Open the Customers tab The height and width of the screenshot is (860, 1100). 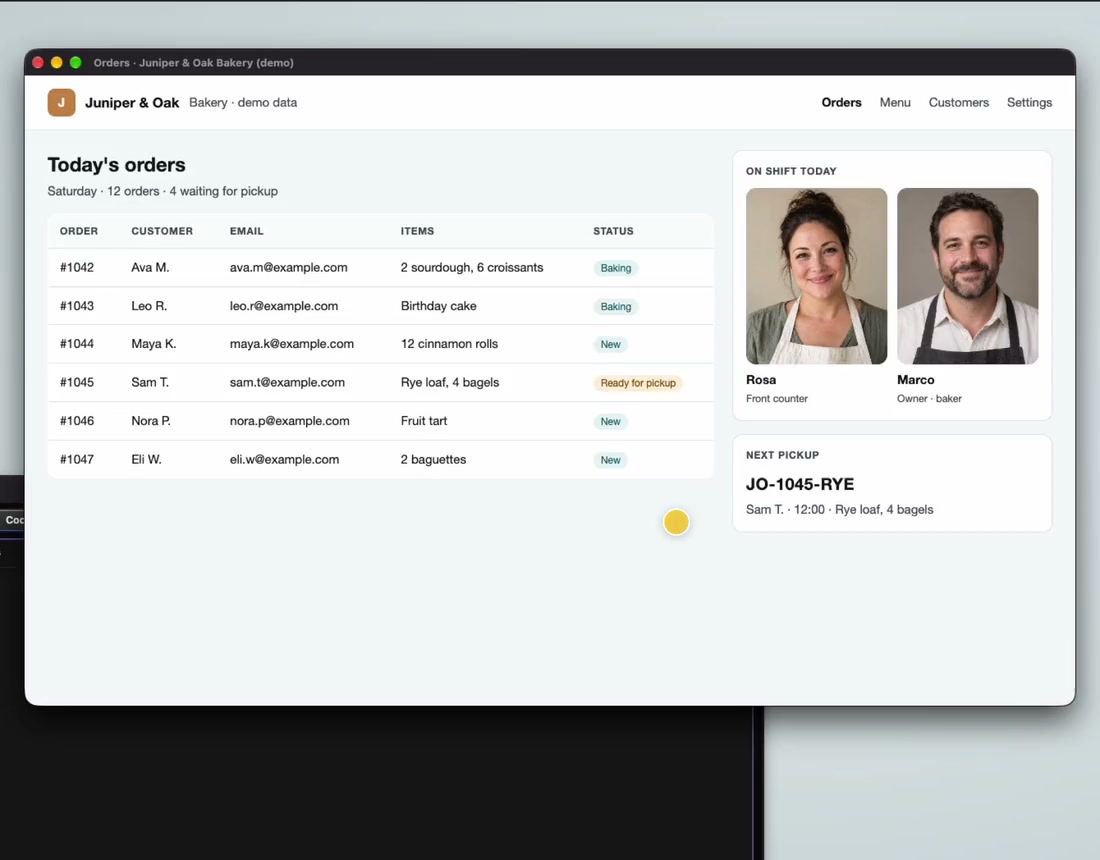(958, 102)
